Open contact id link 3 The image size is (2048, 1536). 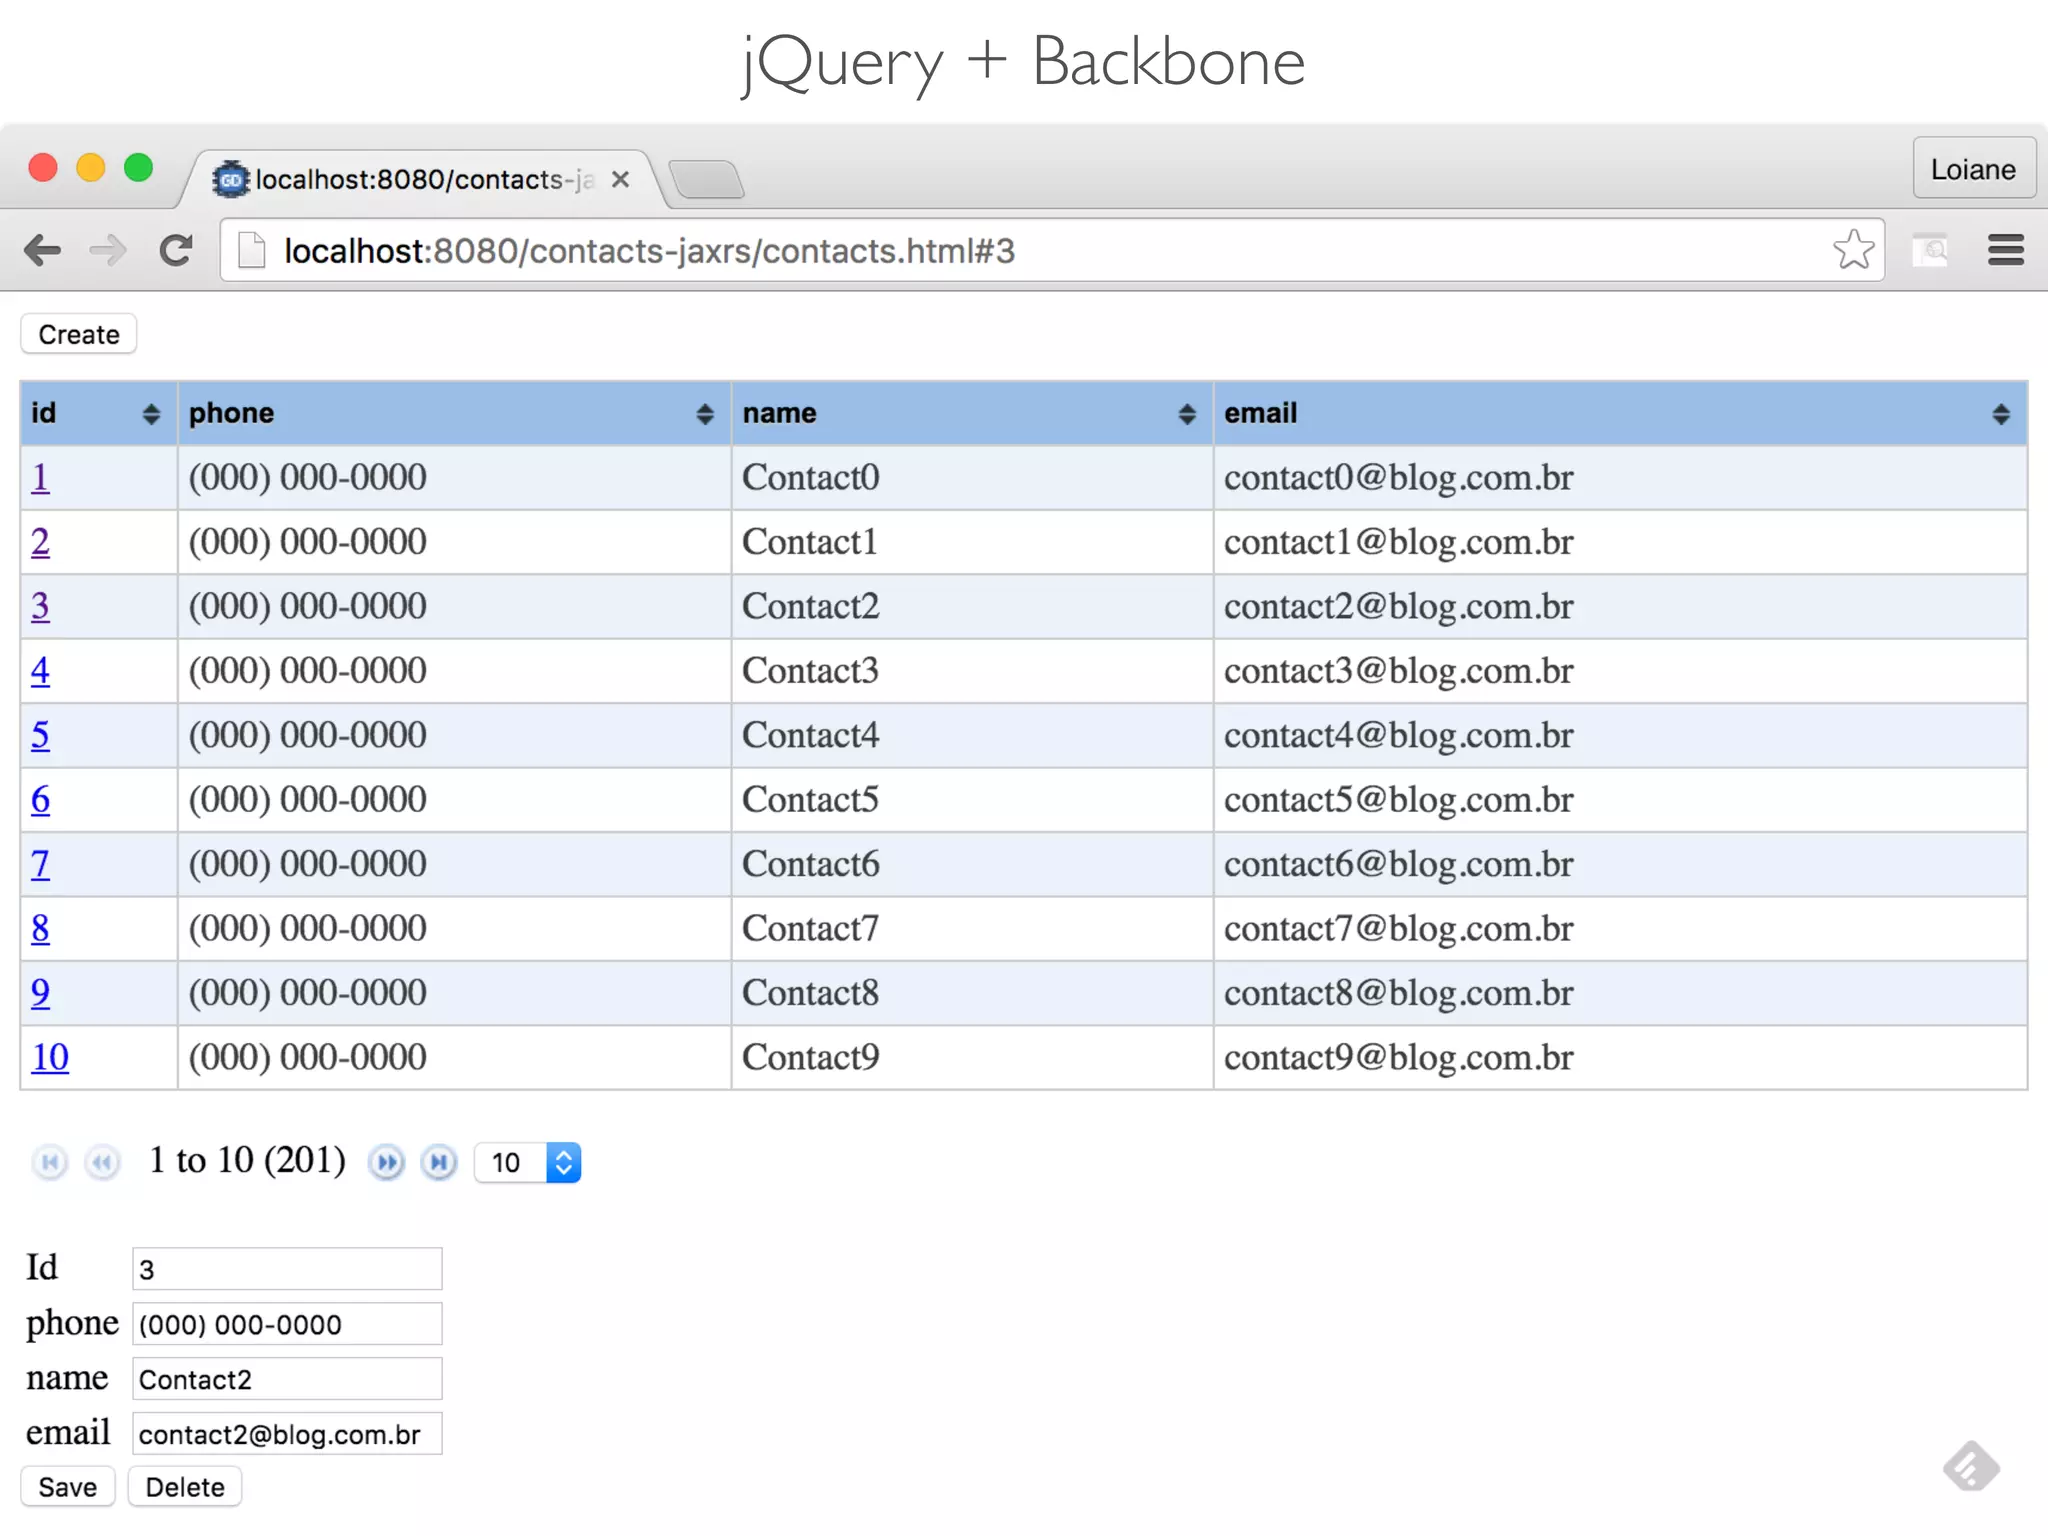40,606
